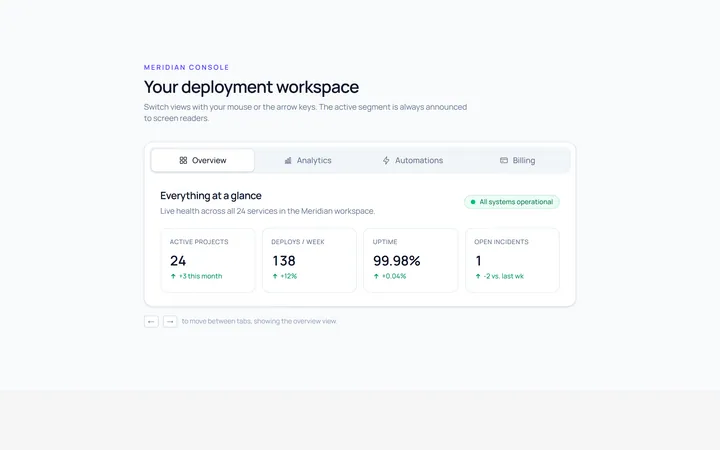Click the Analytics bar chart icon
Screen dimensions: 720x450
(x=288, y=160)
